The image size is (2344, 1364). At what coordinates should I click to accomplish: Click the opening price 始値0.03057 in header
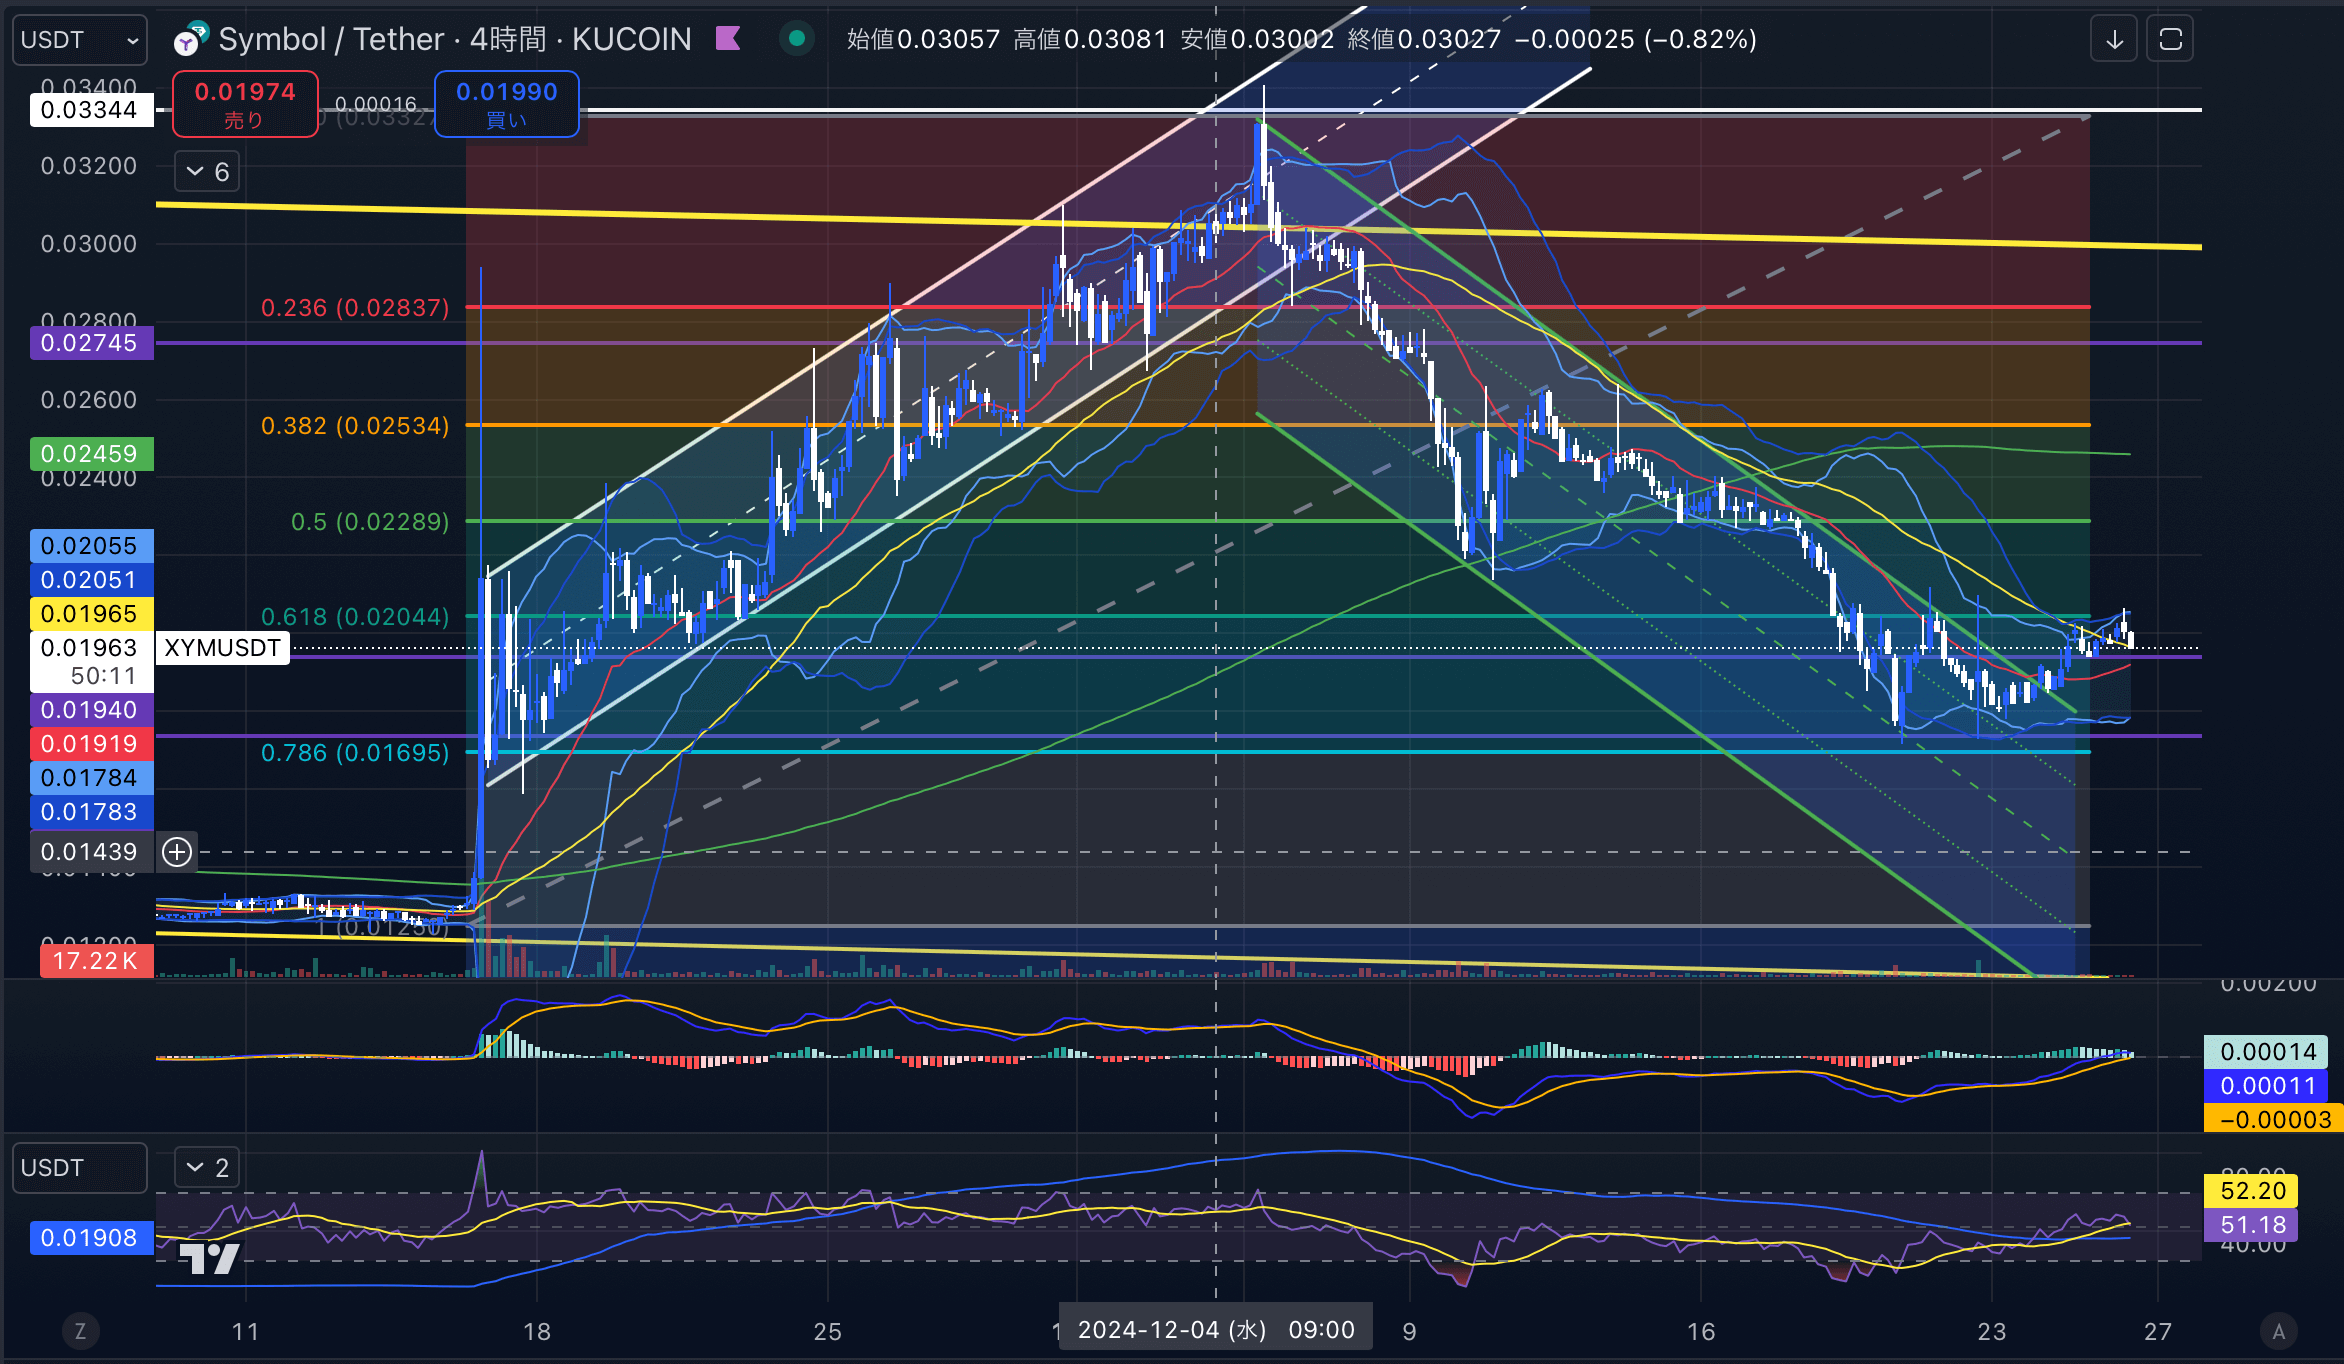[x=923, y=39]
